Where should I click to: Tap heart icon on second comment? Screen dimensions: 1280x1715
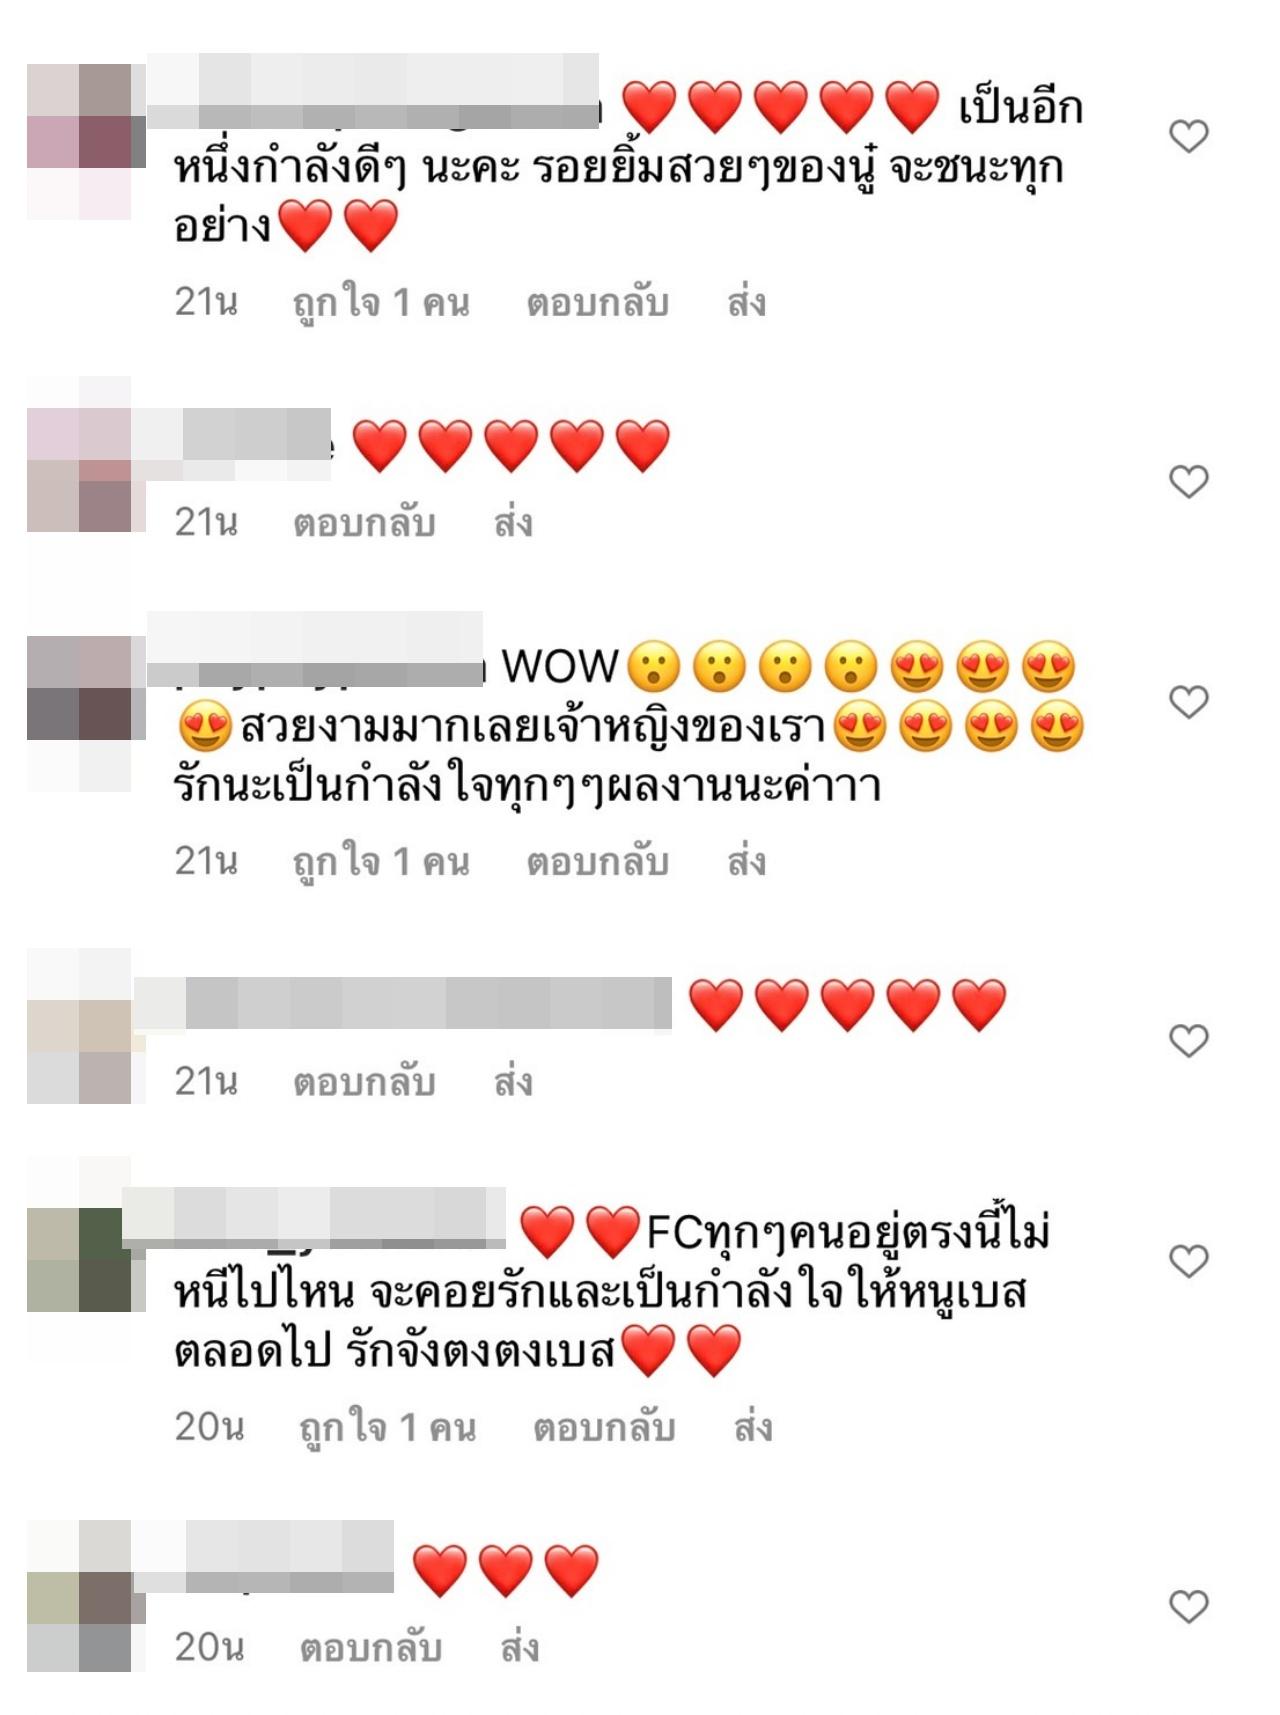pyautogui.click(x=1189, y=482)
